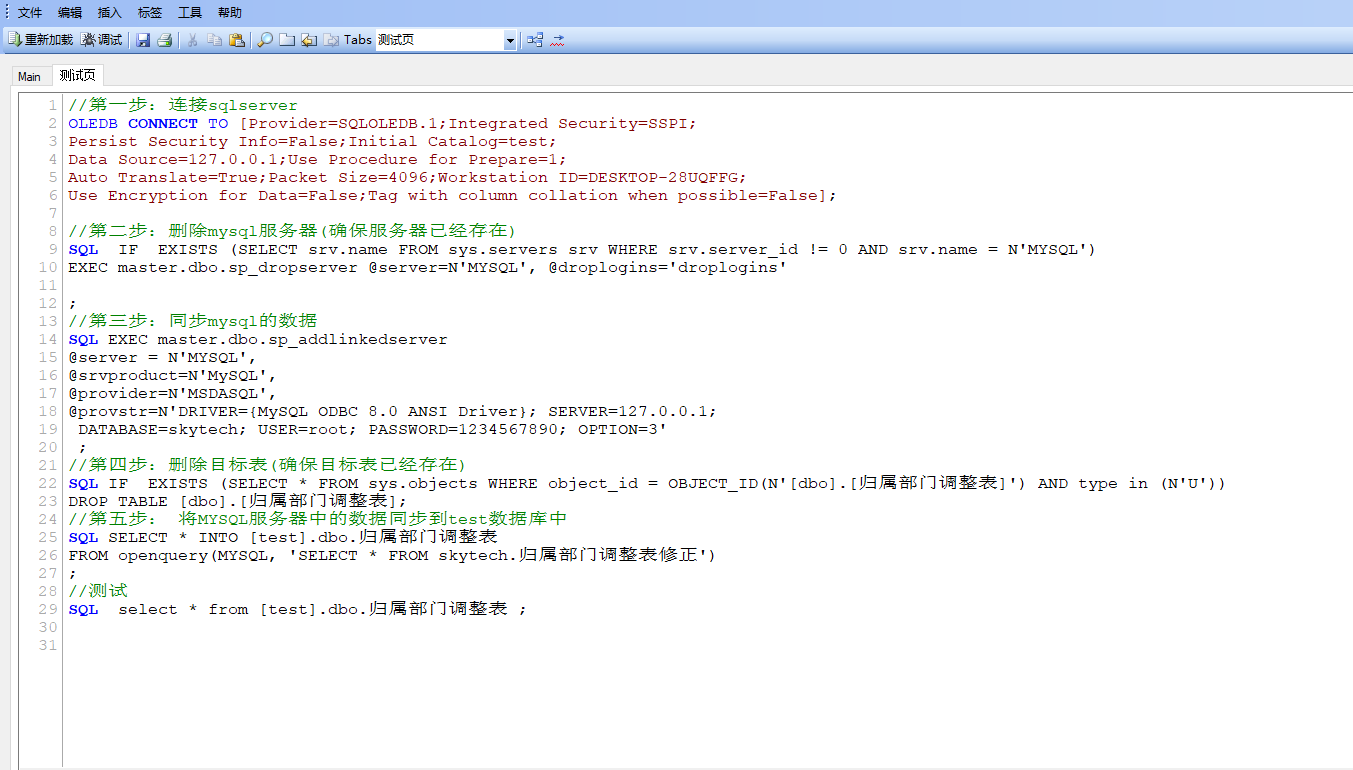This screenshot has width=1353, height=770.
Task: Run the syntax check icon with red underline
Action: [558, 40]
